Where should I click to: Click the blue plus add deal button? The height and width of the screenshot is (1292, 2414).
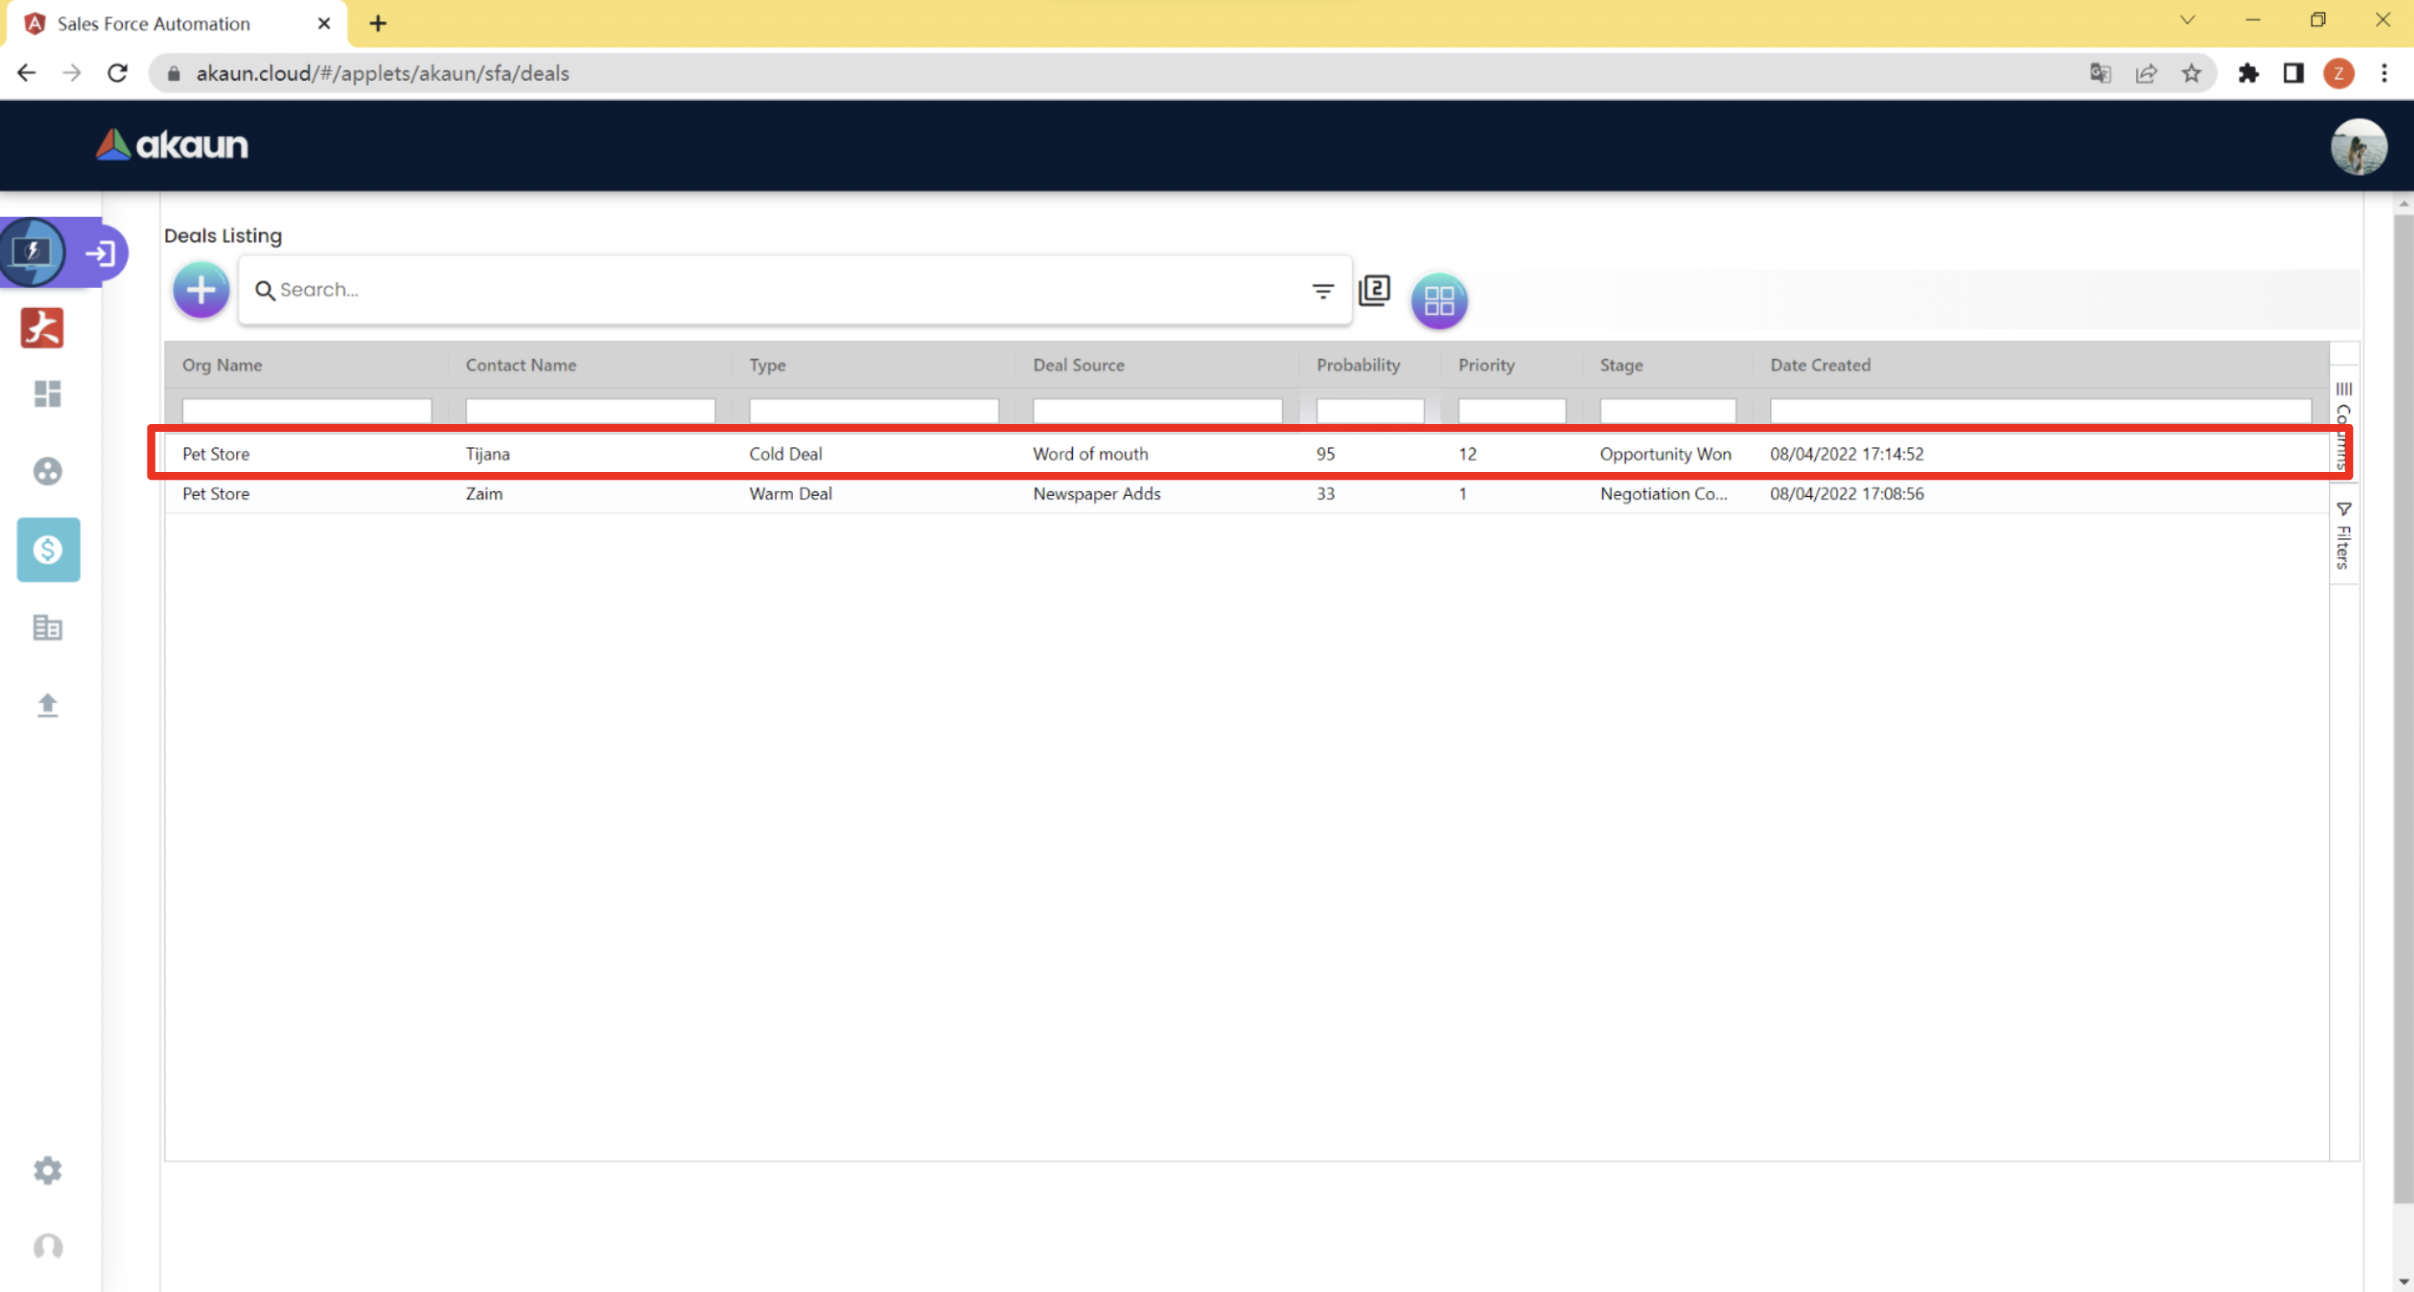201,290
